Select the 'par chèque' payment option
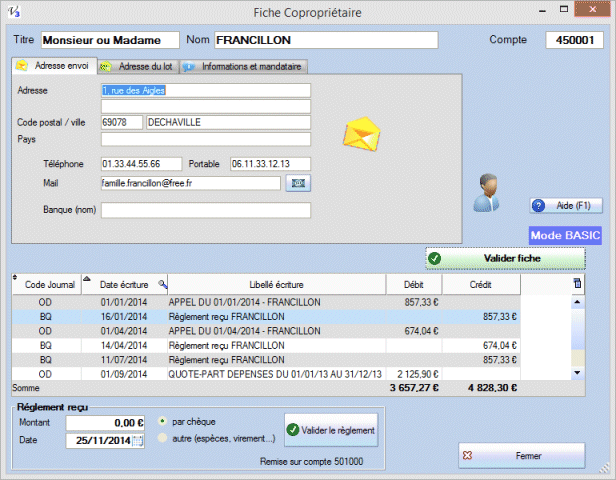616x480 pixels. [163, 421]
